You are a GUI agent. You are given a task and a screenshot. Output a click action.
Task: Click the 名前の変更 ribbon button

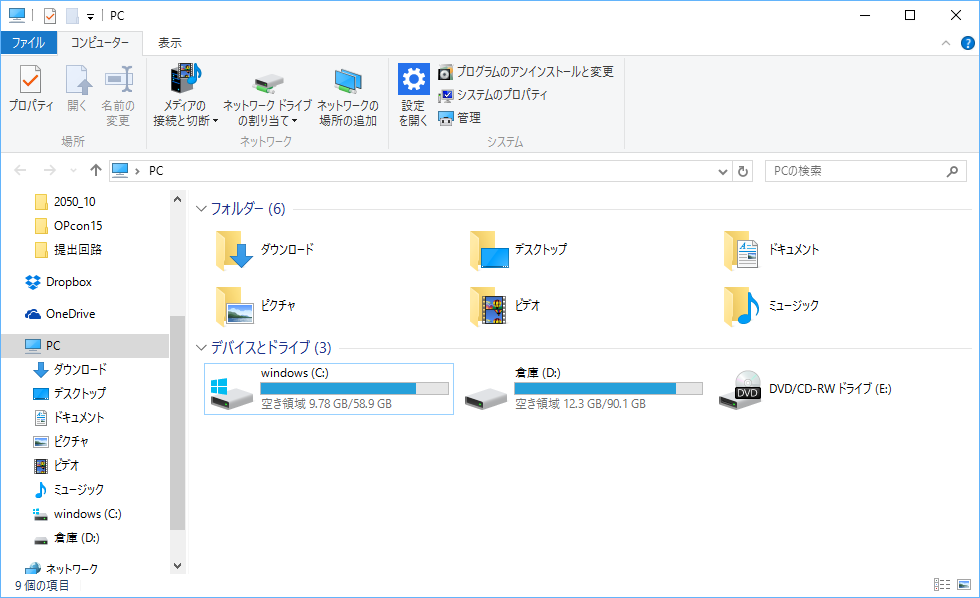pos(118,96)
